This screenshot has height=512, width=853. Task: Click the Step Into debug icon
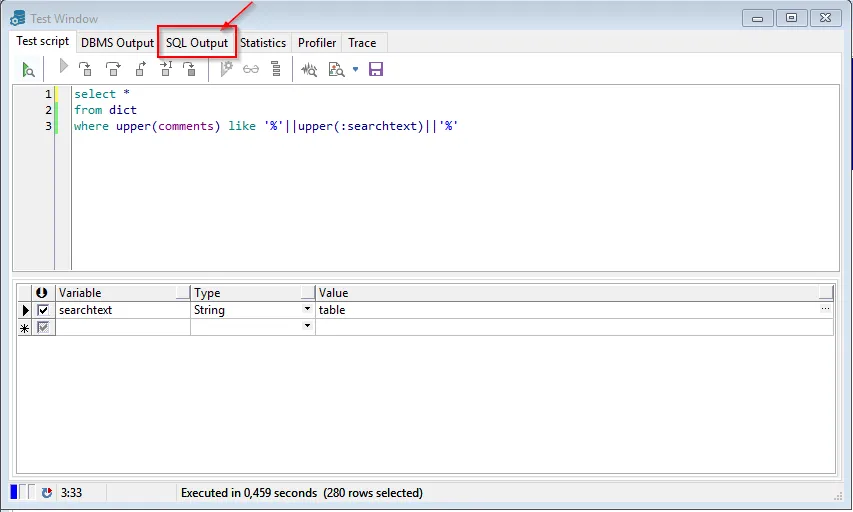click(85, 69)
